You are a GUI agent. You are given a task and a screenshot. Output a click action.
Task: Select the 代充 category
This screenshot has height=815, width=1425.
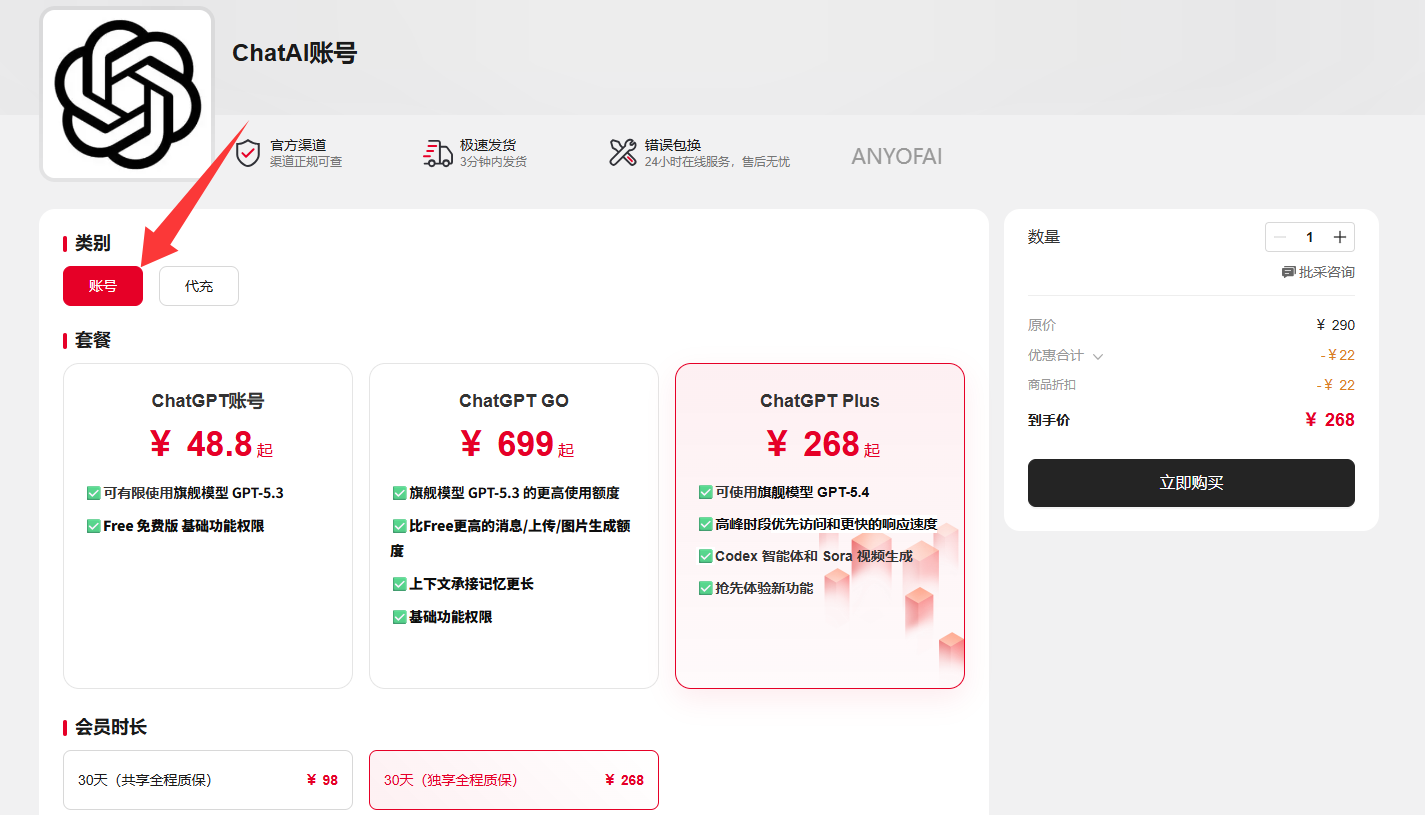coord(199,286)
